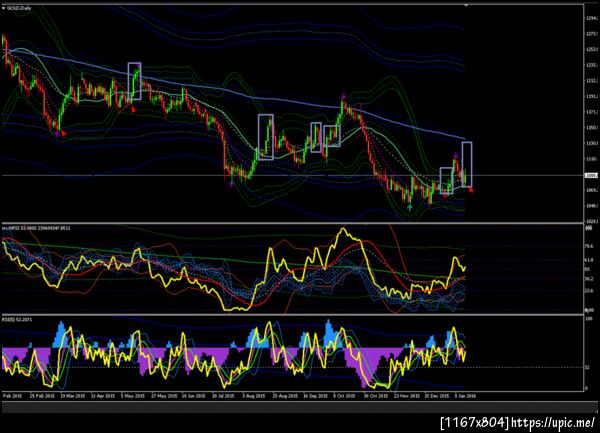This screenshot has width=600, height=433.
Task: Click the 25 Feb 2015 date on the time axis
Action: coord(42,396)
